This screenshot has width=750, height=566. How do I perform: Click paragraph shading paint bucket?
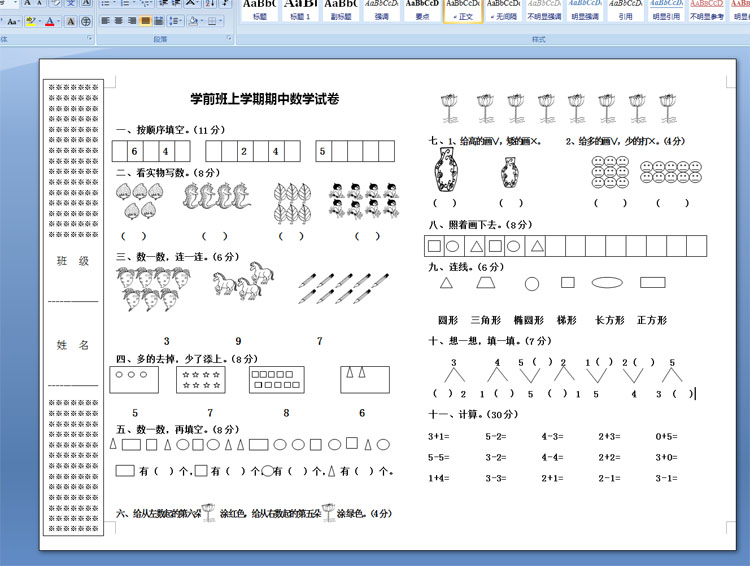[193, 21]
